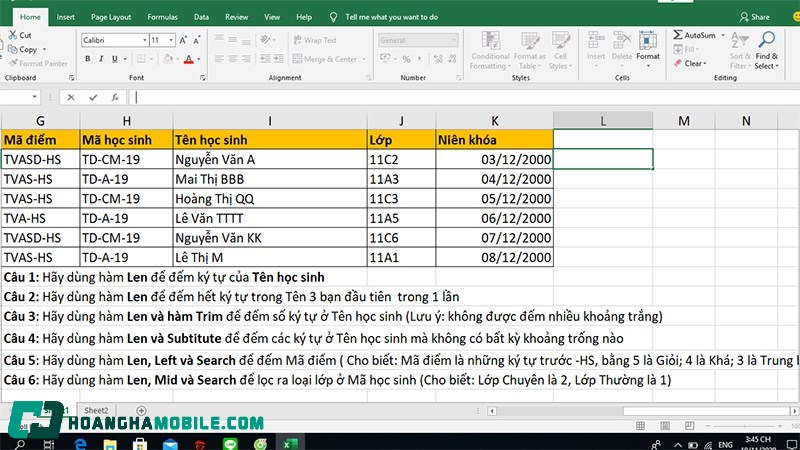This screenshot has height=450, width=800.
Task: Toggle Underline formatting
Action: 112,59
